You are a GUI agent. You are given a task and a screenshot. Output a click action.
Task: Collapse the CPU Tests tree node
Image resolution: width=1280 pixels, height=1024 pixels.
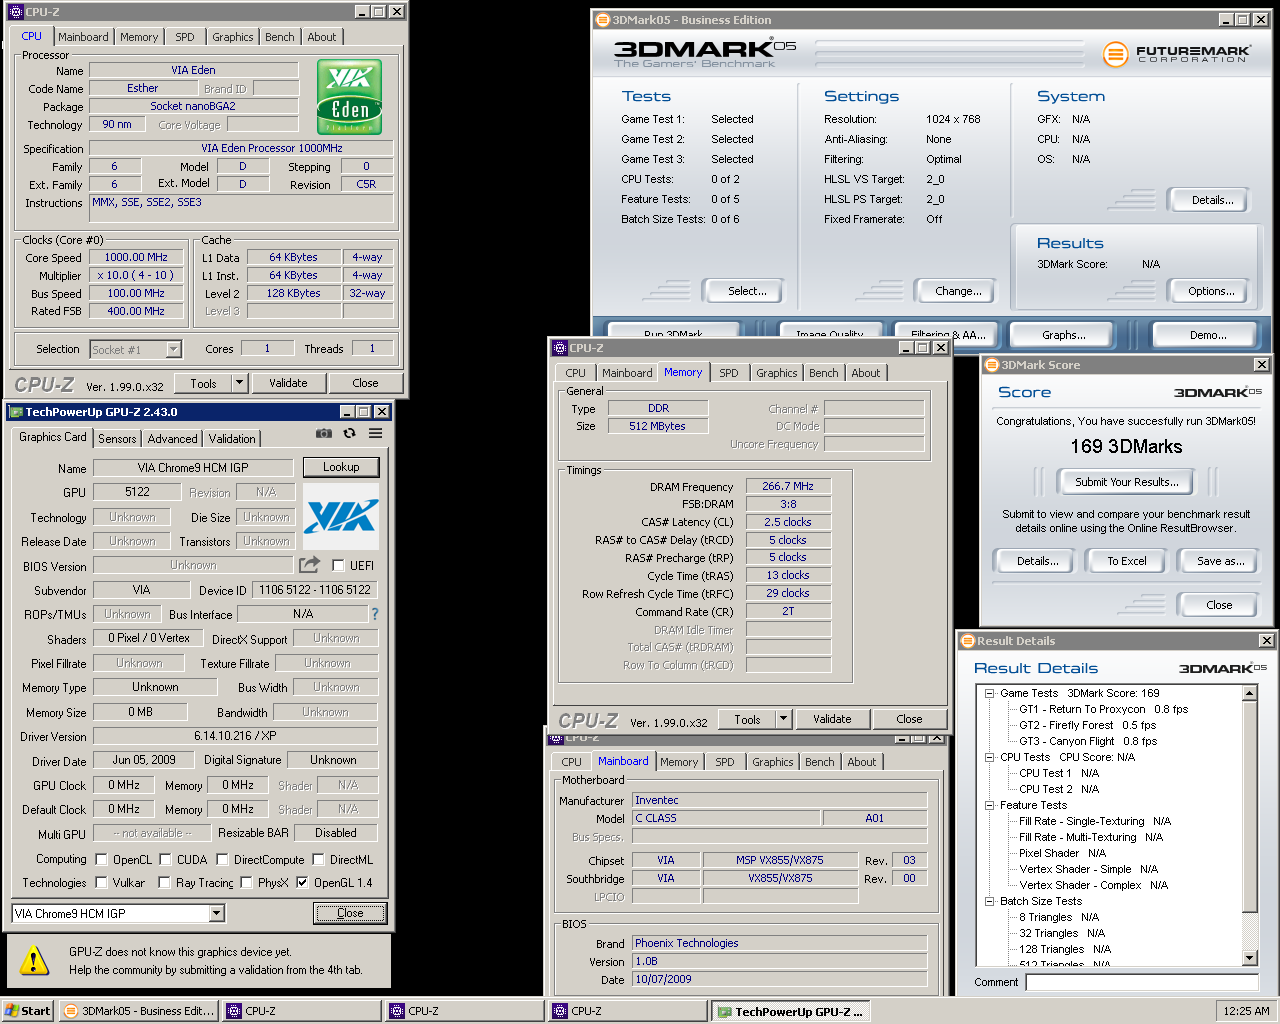point(989,757)
